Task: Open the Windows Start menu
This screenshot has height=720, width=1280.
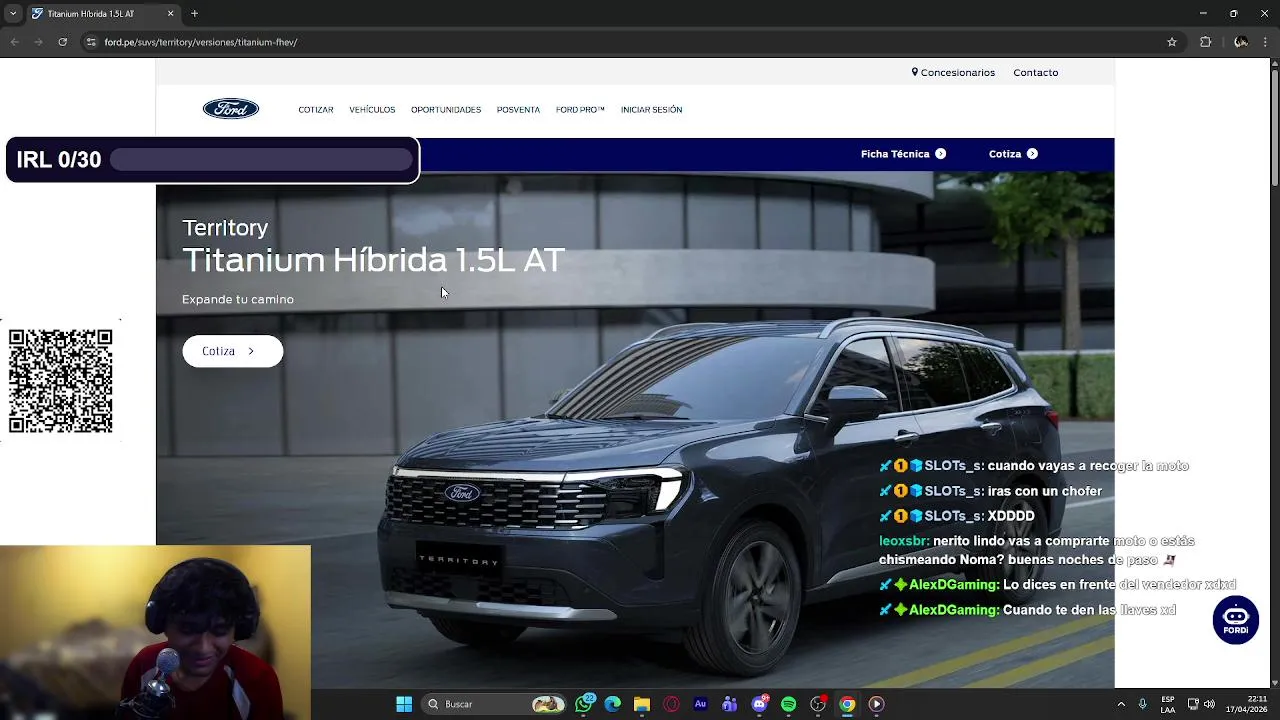Action: tap(404, 704)
